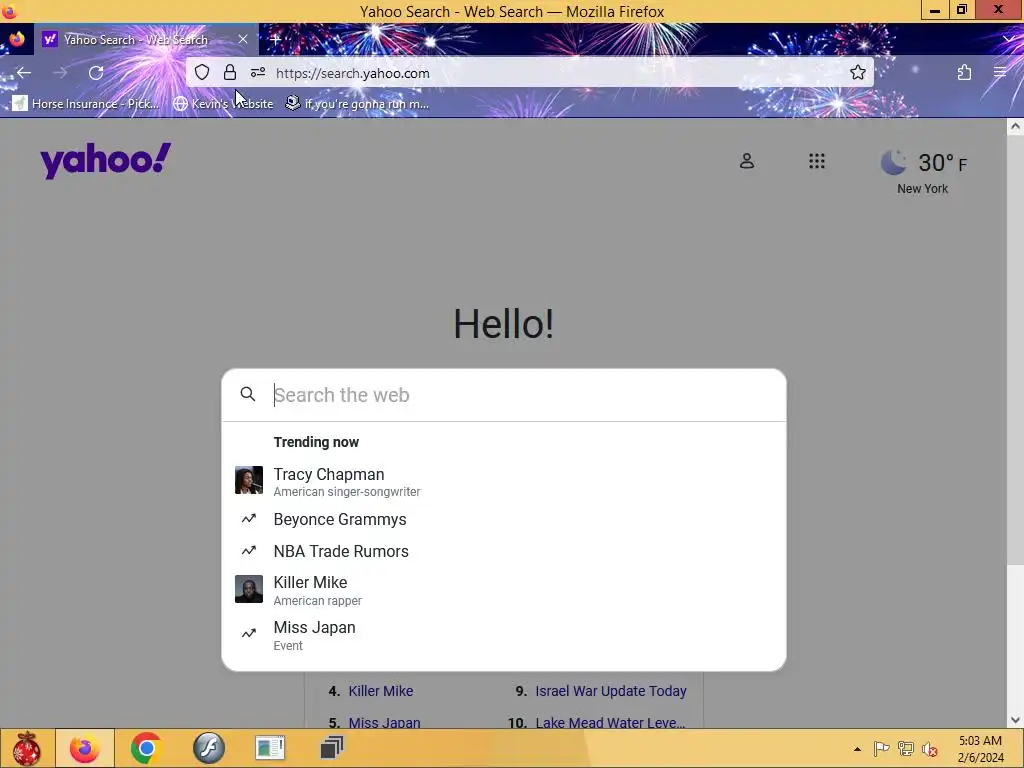
Task: Open the taskbar clock showing 5:03 AM
Action: (980, 749)
